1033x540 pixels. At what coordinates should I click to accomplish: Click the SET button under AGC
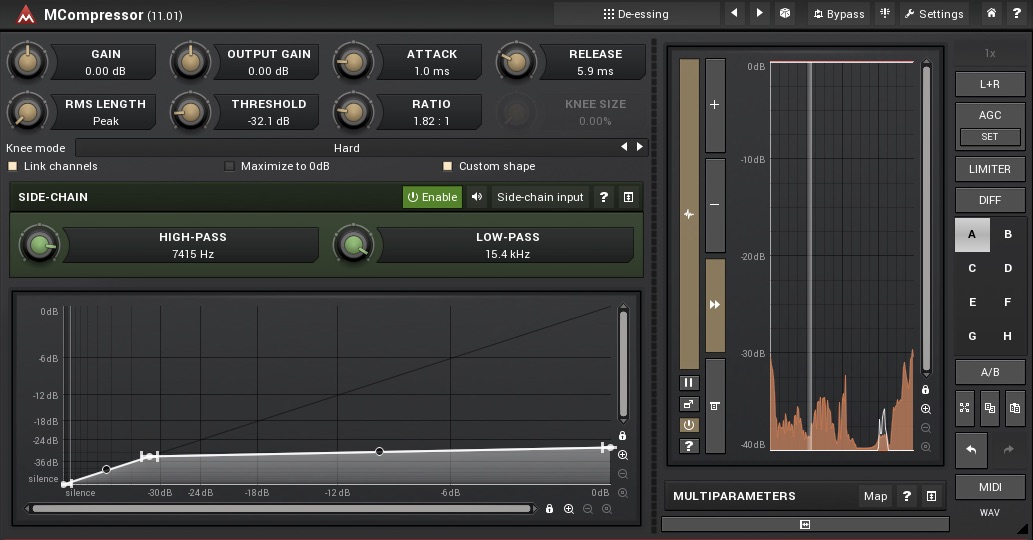(990, 136)
